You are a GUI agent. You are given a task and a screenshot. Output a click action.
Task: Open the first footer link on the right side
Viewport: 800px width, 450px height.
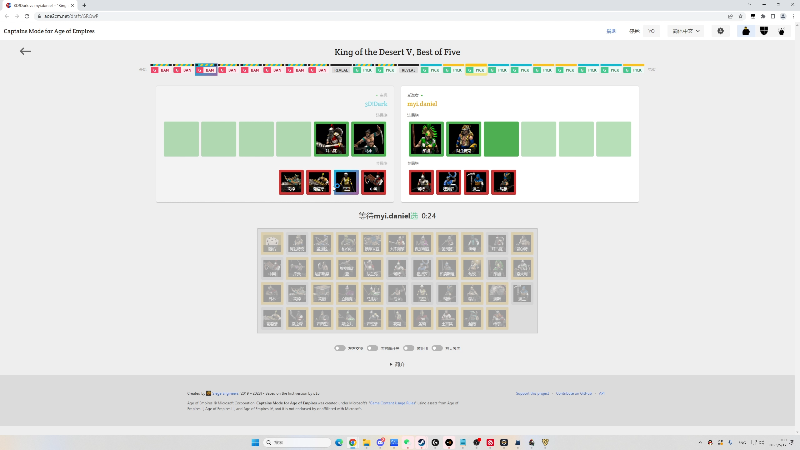point(532,393)
